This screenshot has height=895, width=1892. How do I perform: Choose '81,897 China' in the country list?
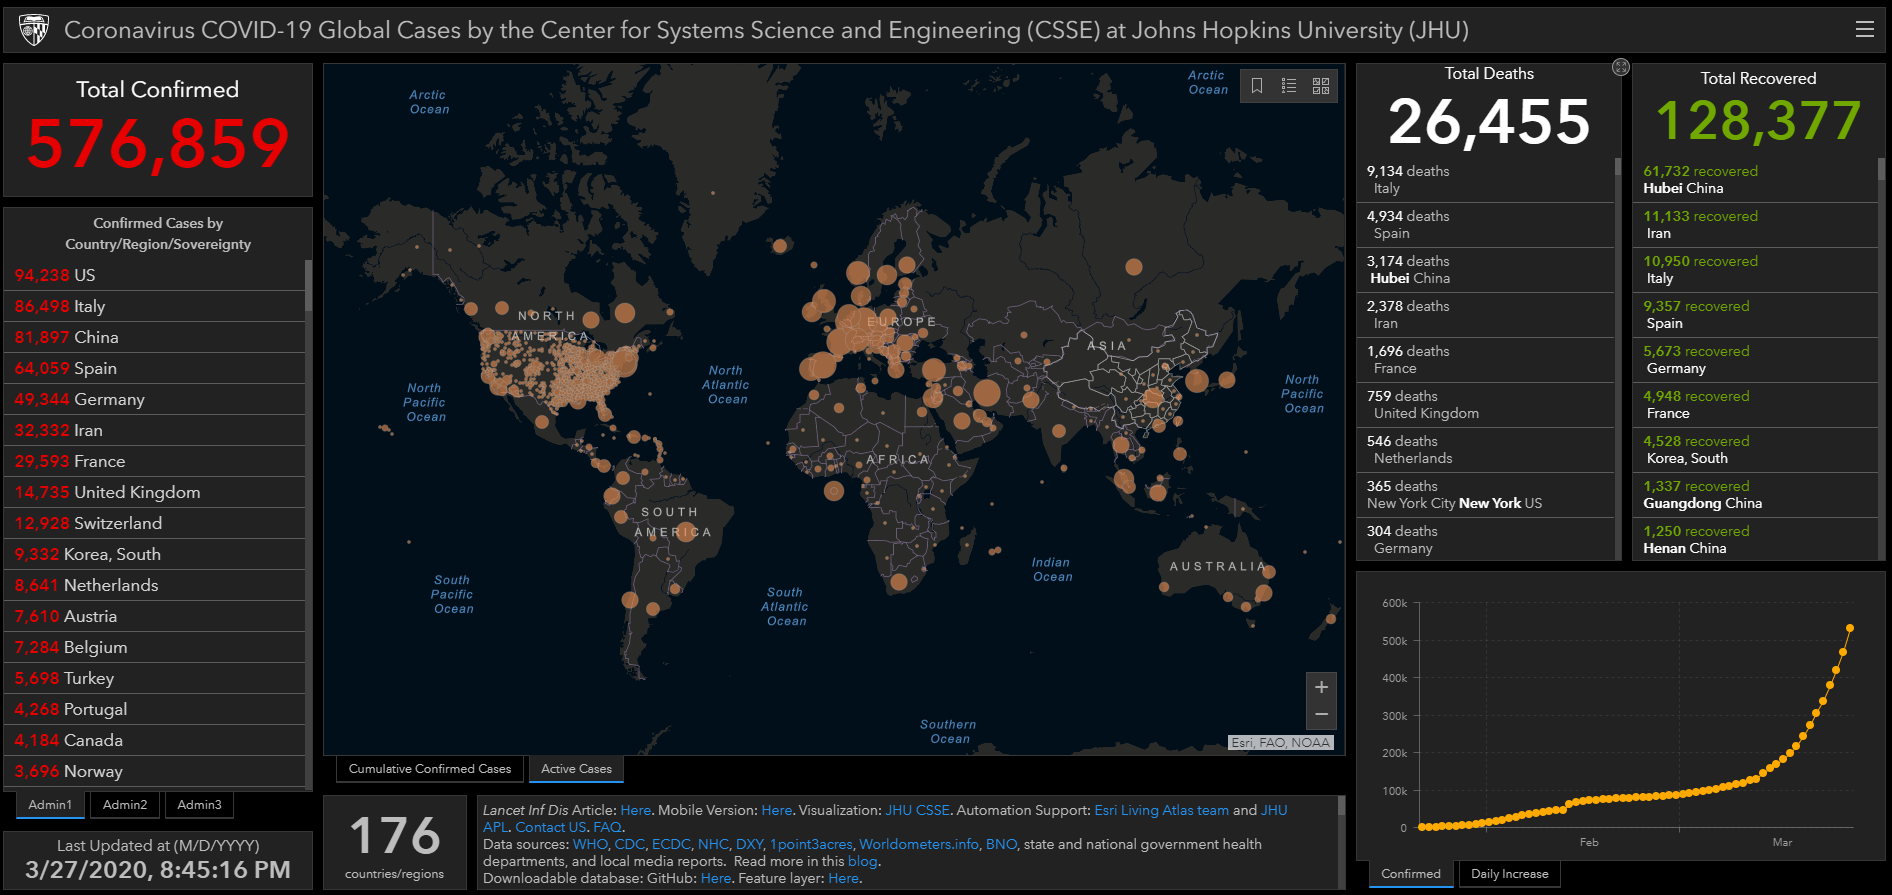[x=155, y=337]
